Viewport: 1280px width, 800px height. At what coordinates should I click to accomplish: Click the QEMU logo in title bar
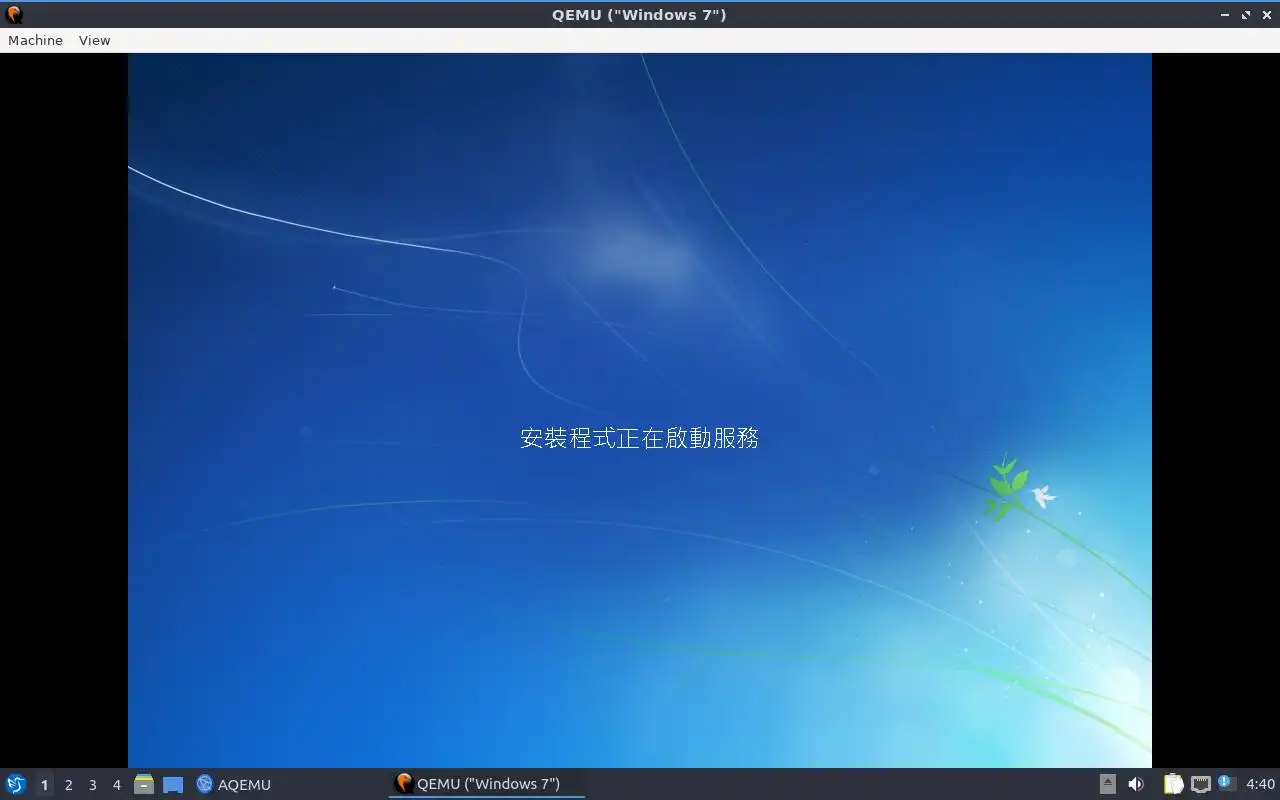point(14,14)
